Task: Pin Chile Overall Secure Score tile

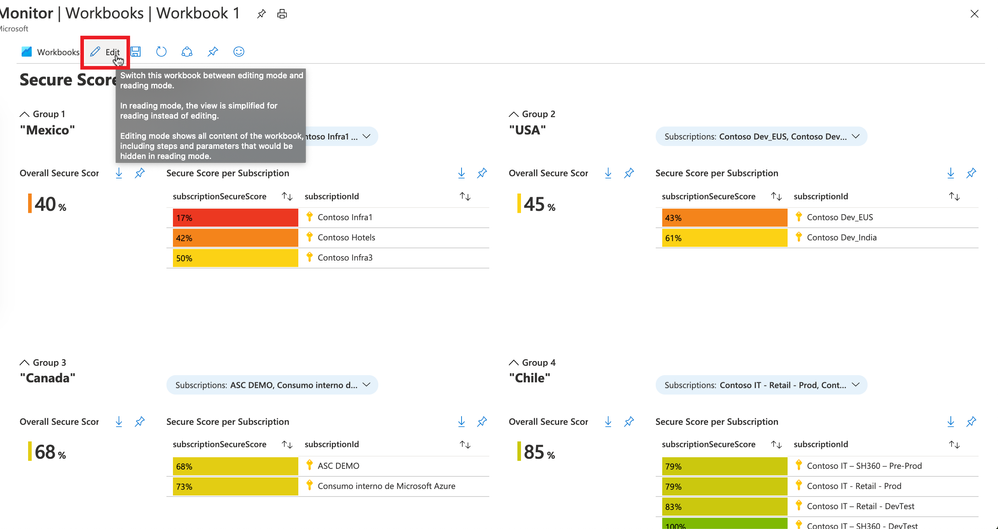Action: click(x=628, y=421)
